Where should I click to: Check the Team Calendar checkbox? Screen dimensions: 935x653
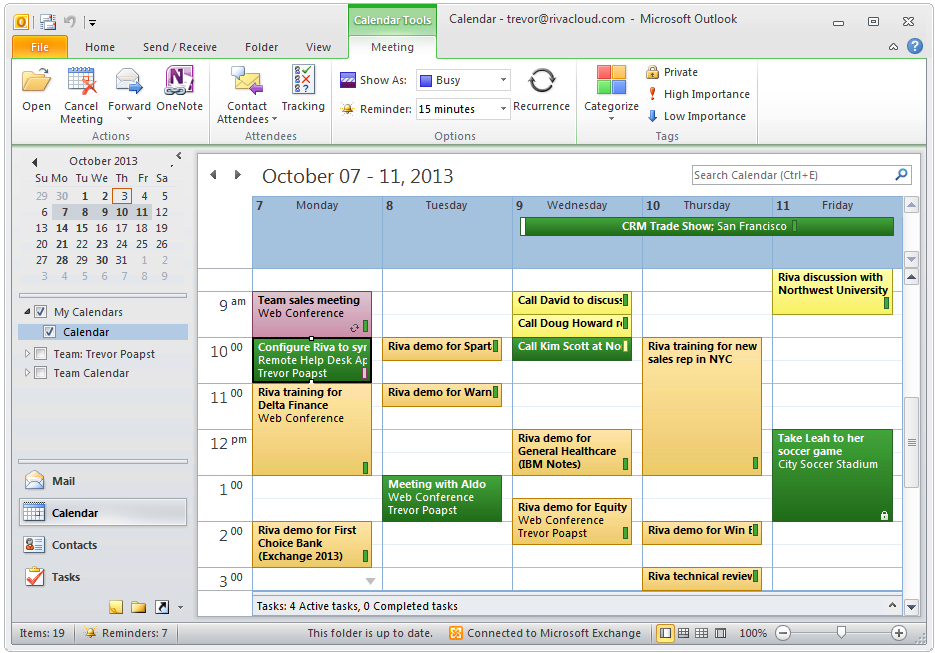(x=41, y=373)
